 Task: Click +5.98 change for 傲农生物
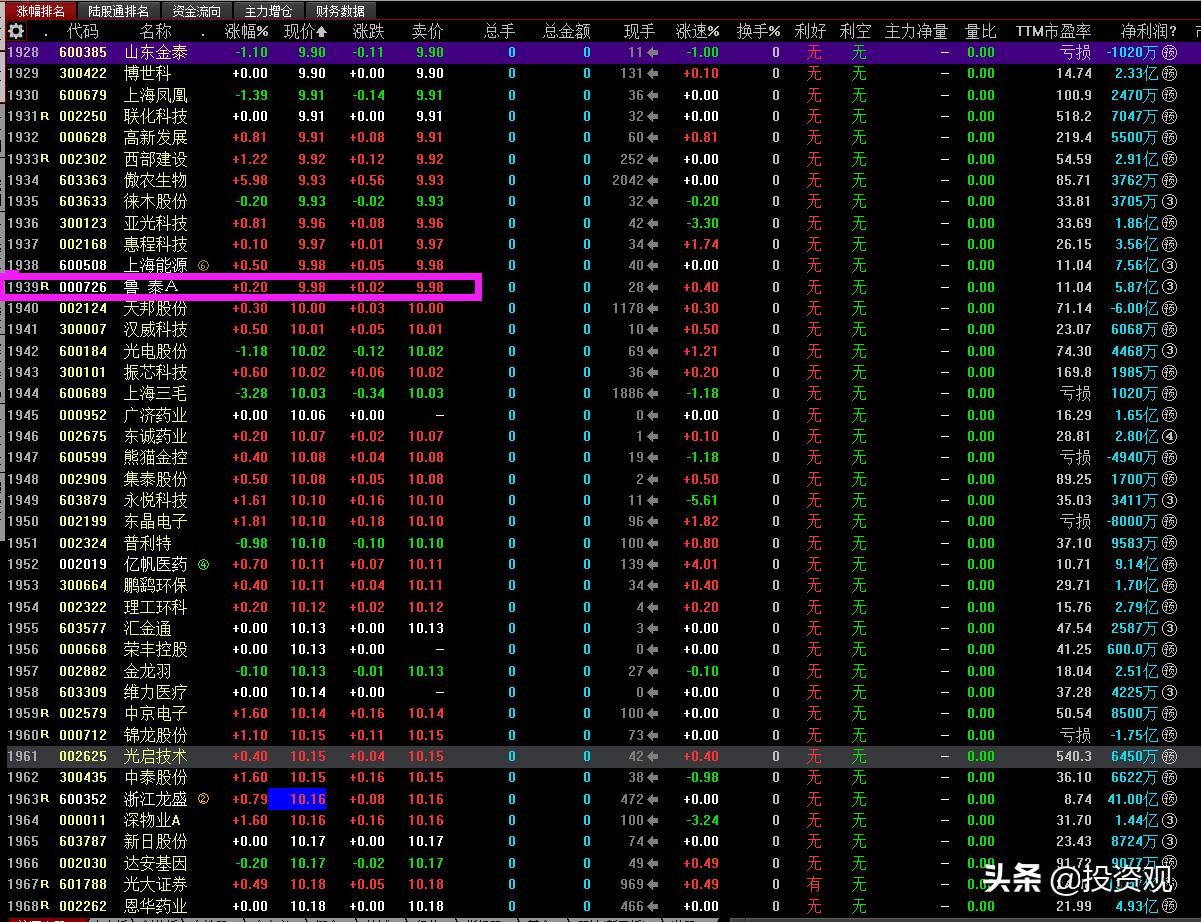[250, 180]
